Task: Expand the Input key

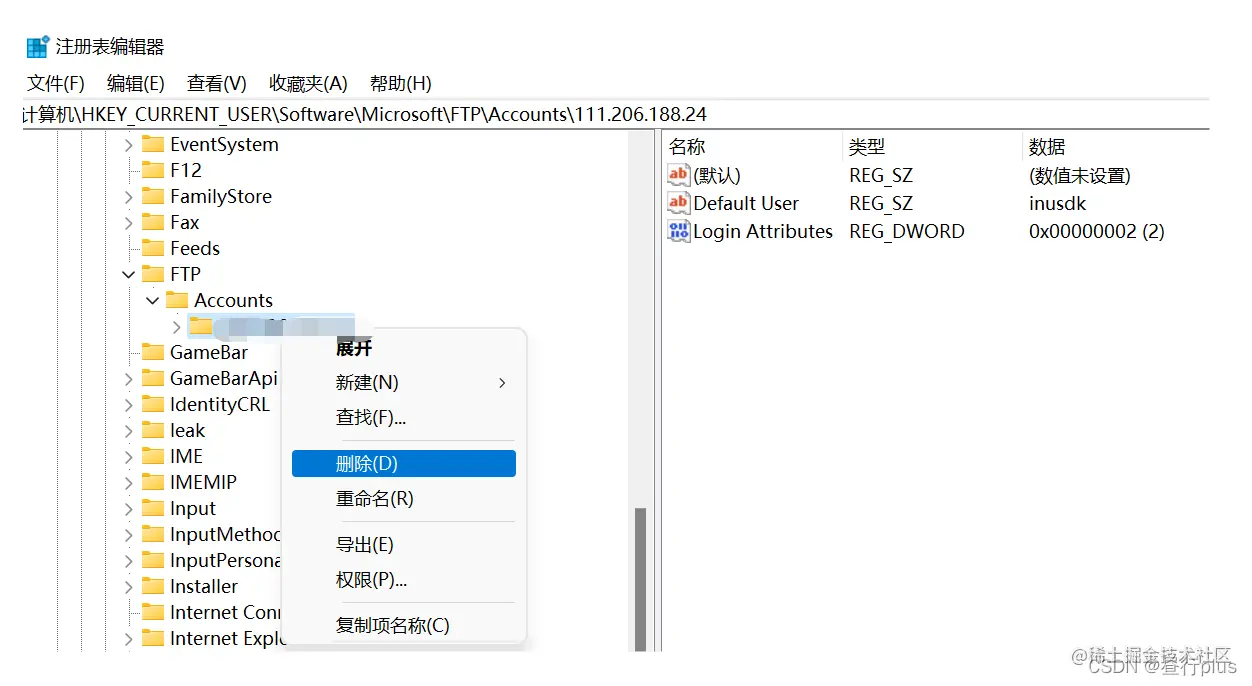Action: pos(128,509)
